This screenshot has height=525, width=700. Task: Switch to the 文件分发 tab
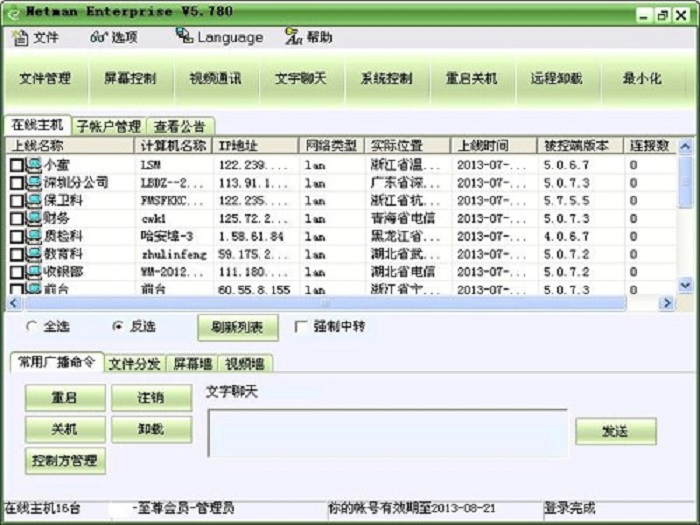pyautogui.click(x=135, y=364)
